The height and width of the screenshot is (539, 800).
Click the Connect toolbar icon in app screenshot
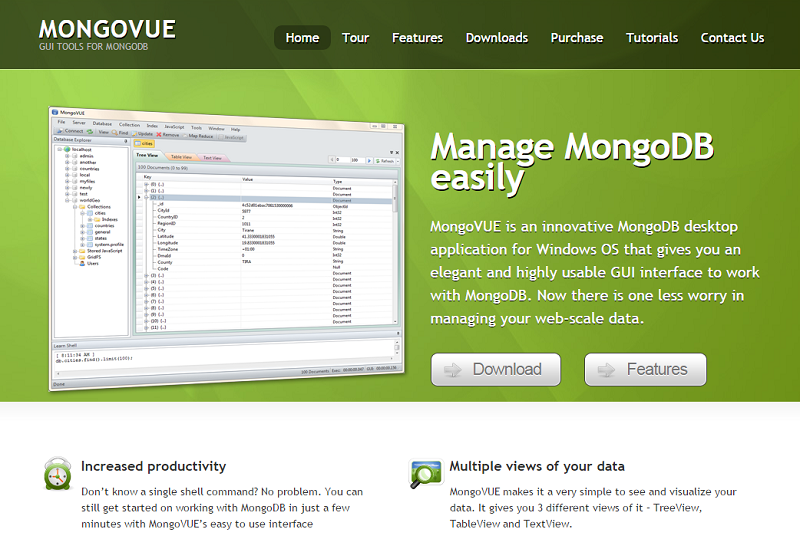pyautogui.click(x=62, y=131)
